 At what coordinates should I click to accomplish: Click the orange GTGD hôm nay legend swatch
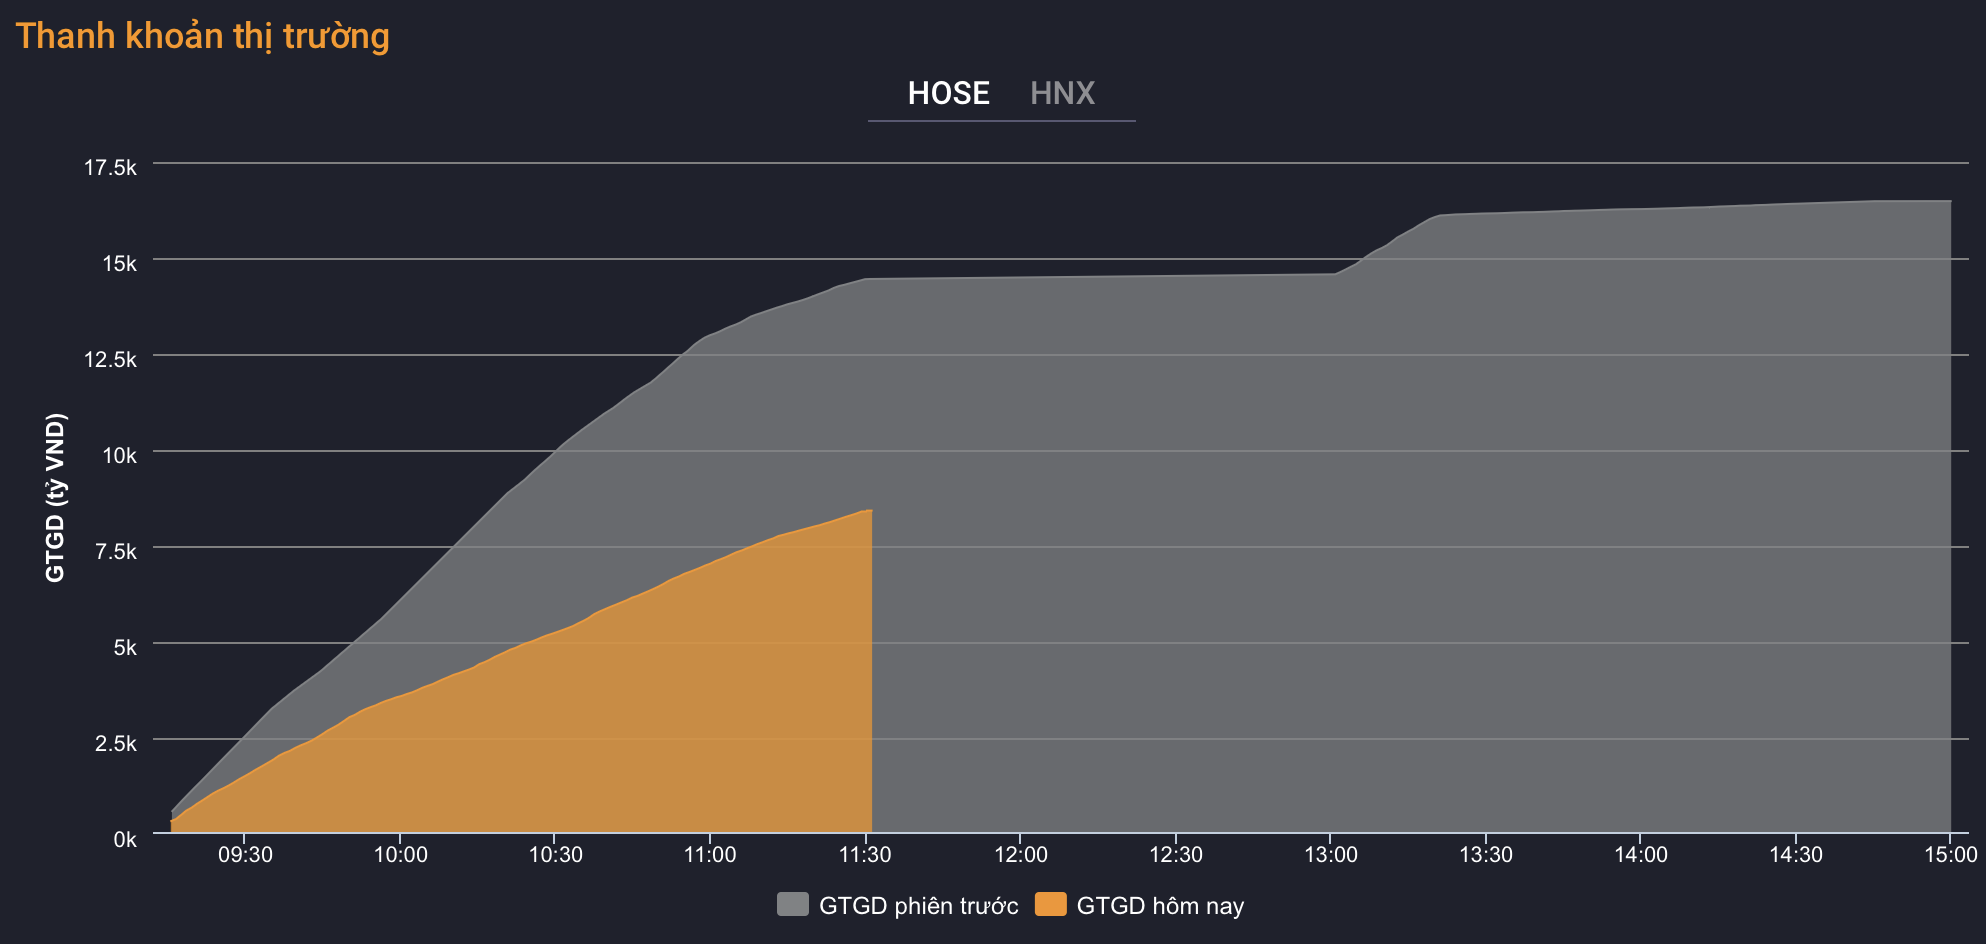(1050, 905)
